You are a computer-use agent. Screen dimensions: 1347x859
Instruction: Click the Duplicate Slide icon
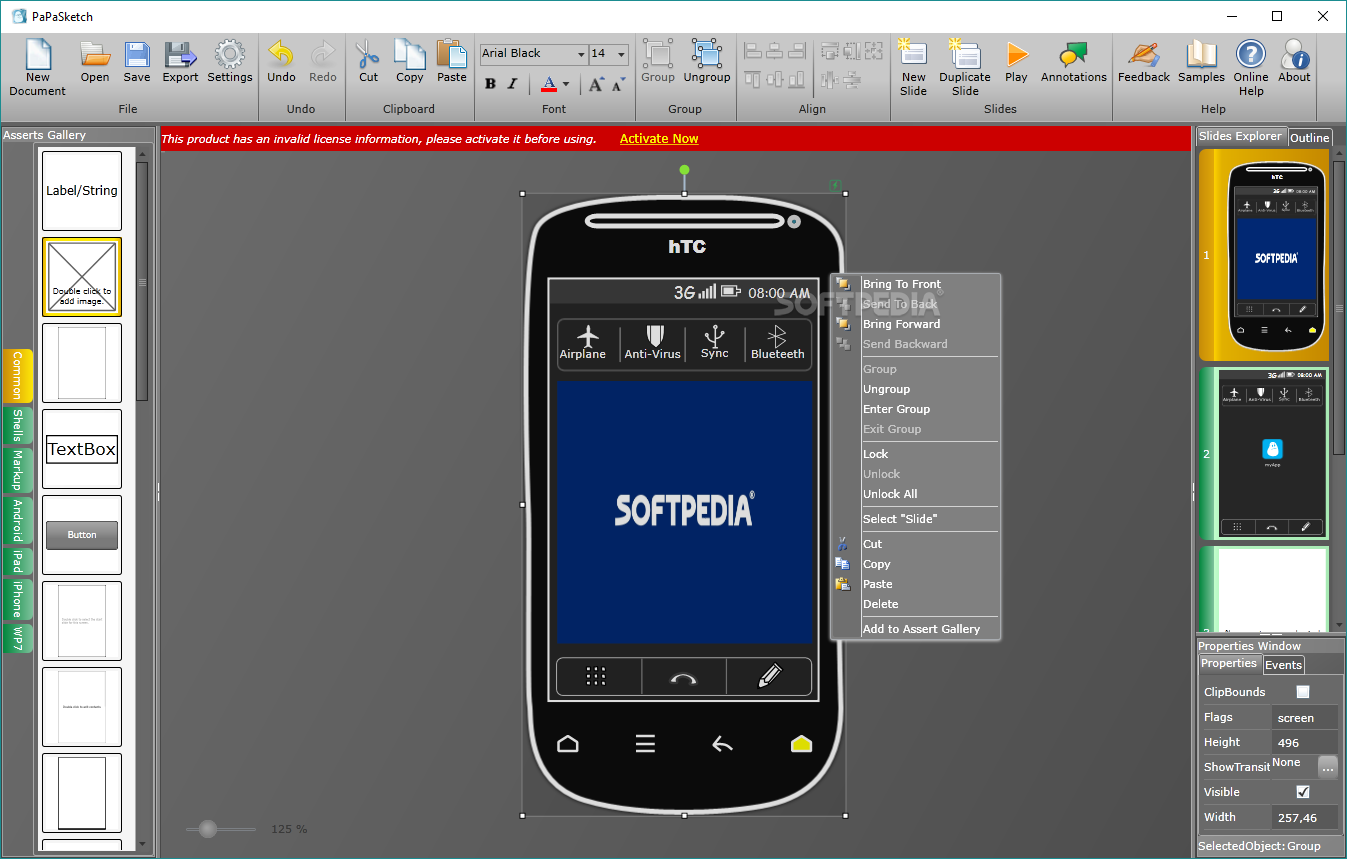coord(965,54)
